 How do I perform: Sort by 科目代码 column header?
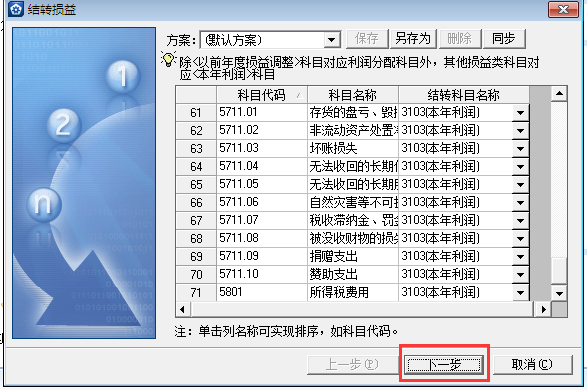(262, 95)
